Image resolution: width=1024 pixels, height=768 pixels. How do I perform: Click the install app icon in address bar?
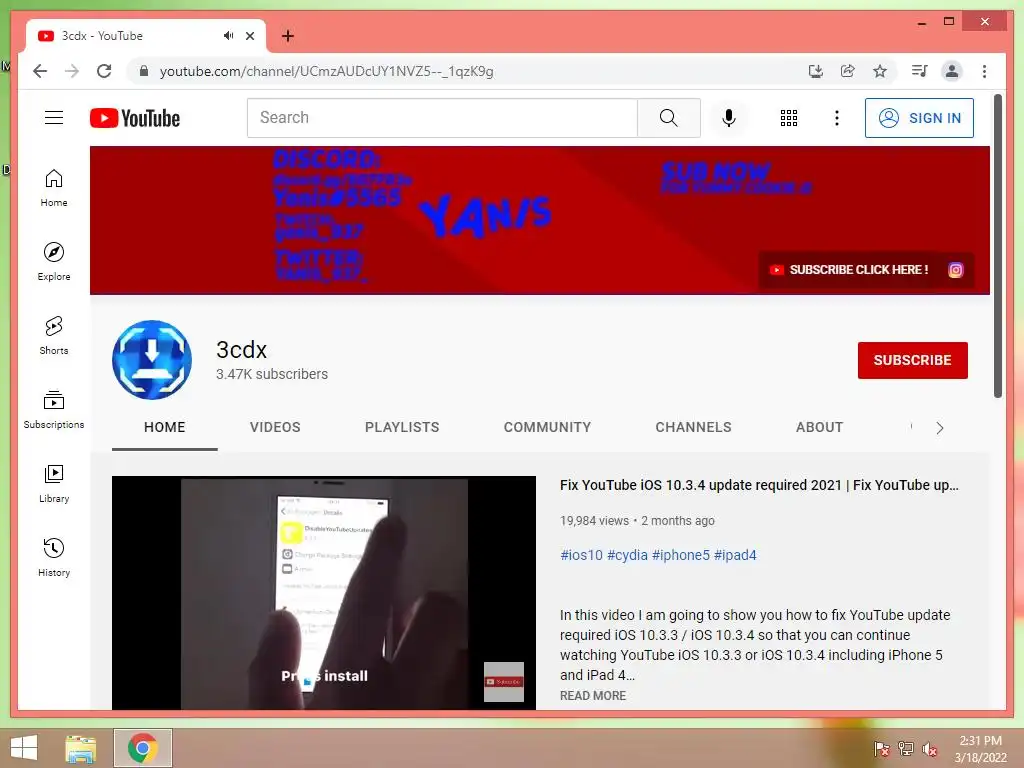pos(816,71)
